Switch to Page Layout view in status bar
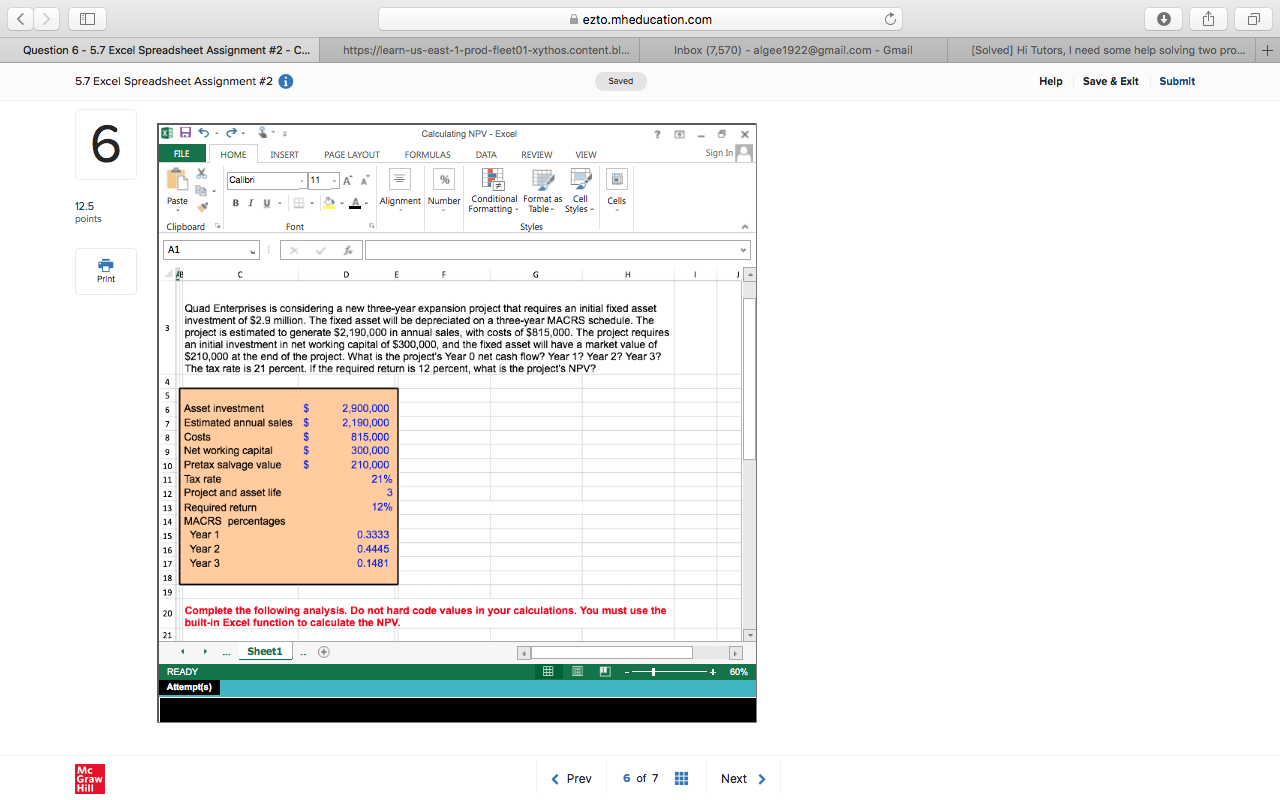 coord(577,672)
